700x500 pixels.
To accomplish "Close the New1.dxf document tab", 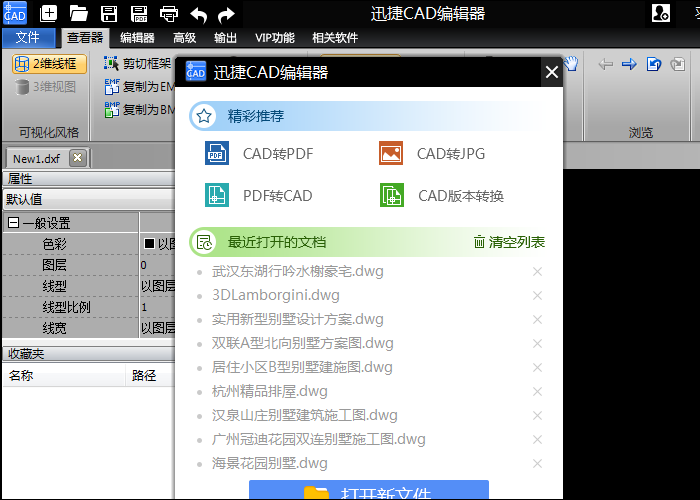I will tap(78, 158).
